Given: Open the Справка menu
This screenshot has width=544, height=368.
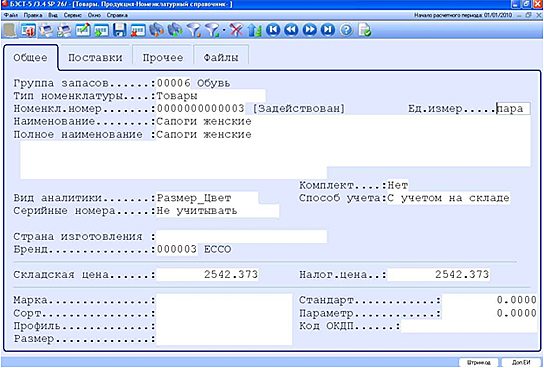Looking at the screenshot, I should (x=117, y=15).
